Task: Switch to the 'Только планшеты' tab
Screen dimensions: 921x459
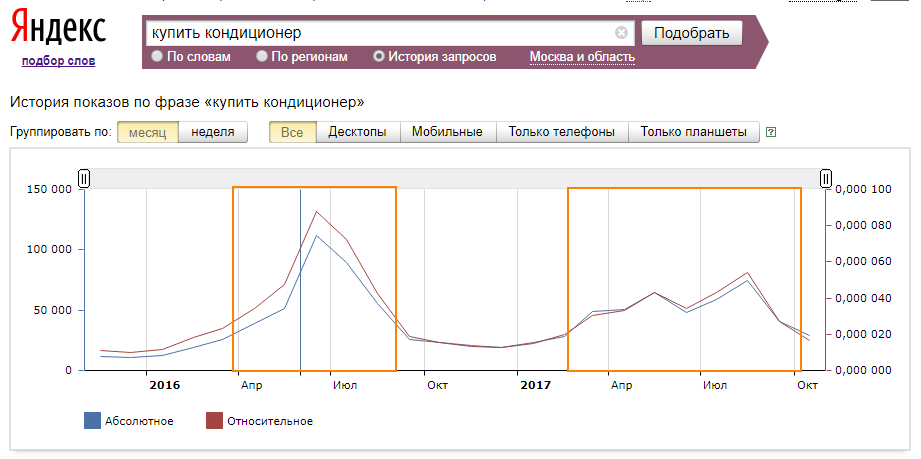Action: click(693, 132)
